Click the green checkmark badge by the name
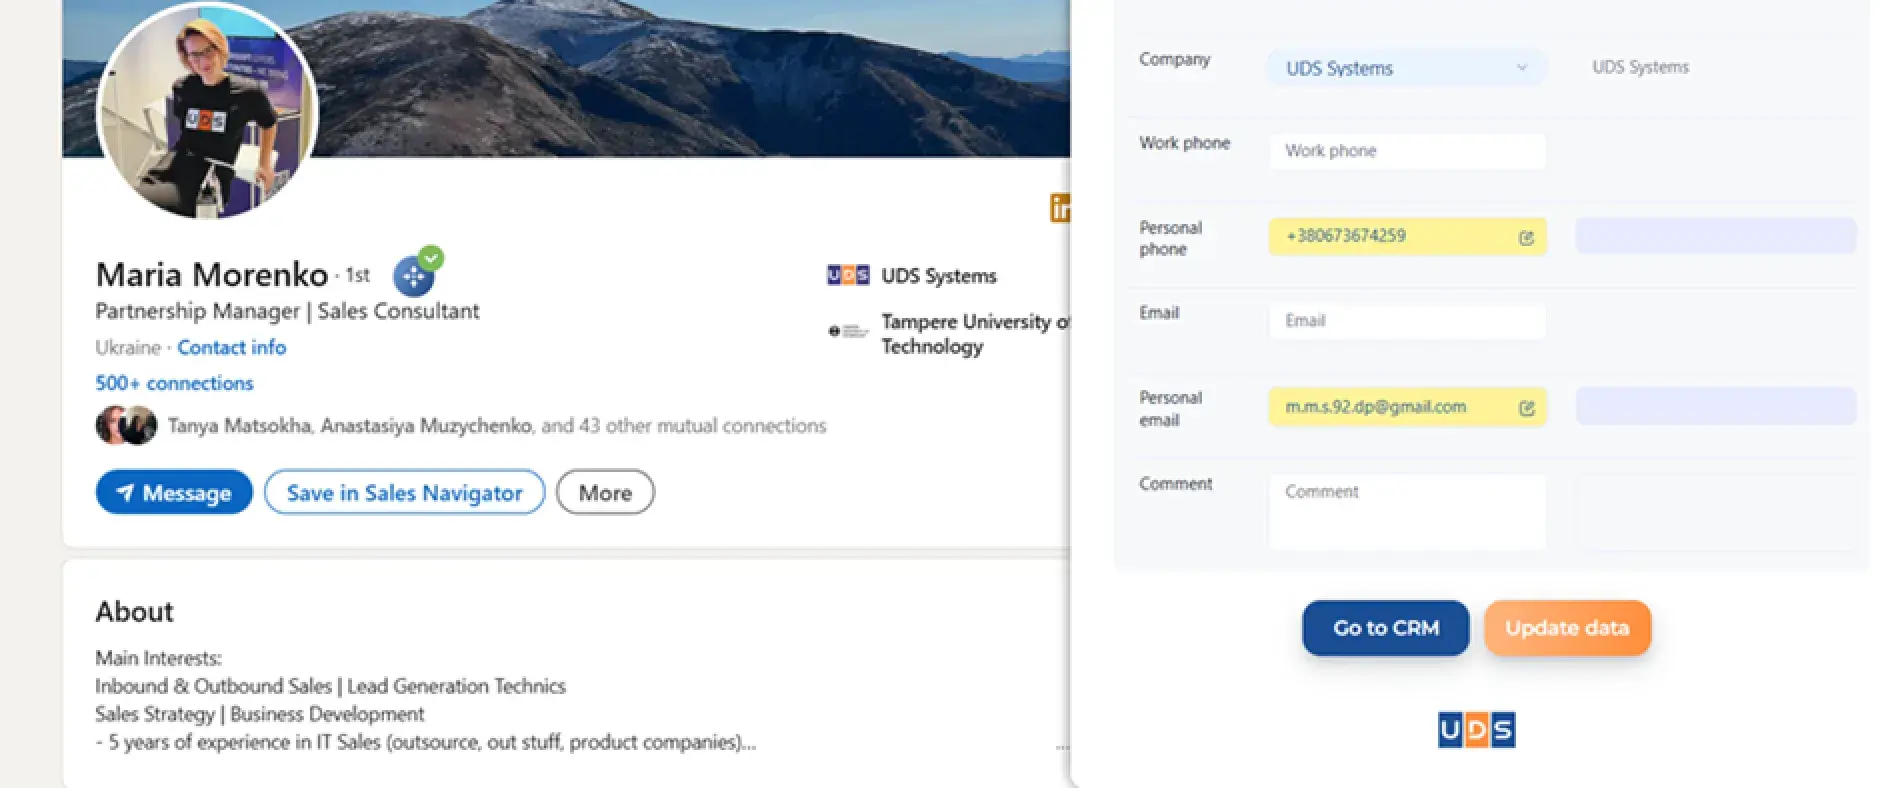This screenshot has height=788, width=1878. tap(431, 258)
